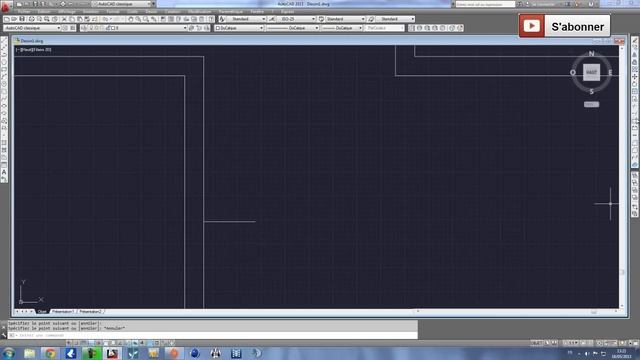Open the Affichage menu
Viewport: 640px width, 360px height.
coord(67,11)
